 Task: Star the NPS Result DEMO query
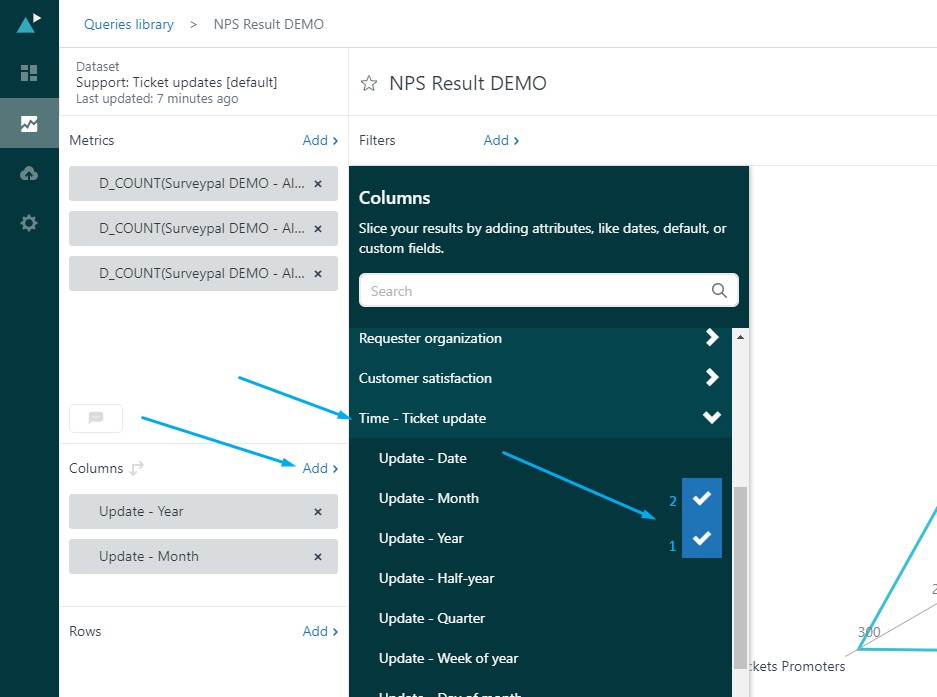pos(369,83)
